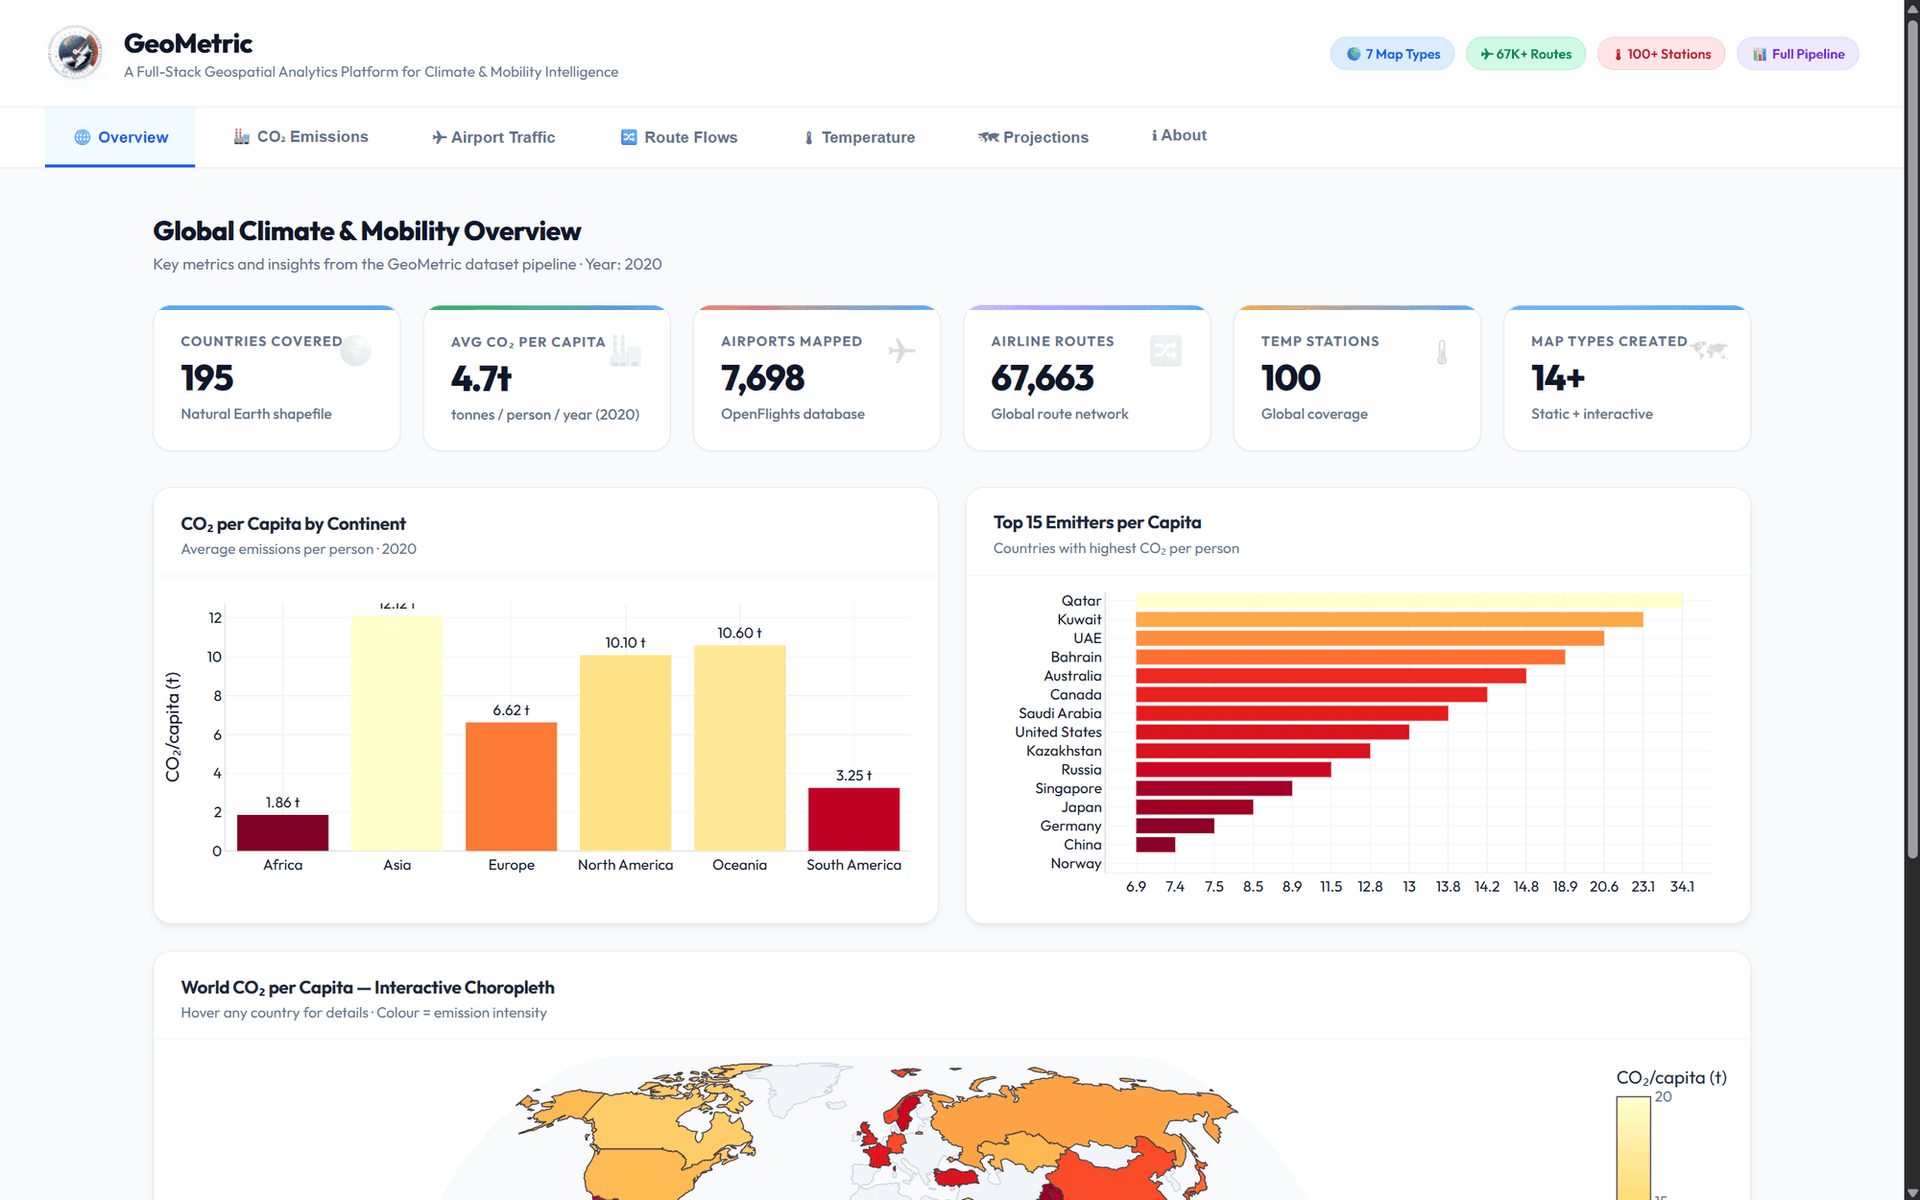Click the Full Pipeline badge

tap(1797, 54)
